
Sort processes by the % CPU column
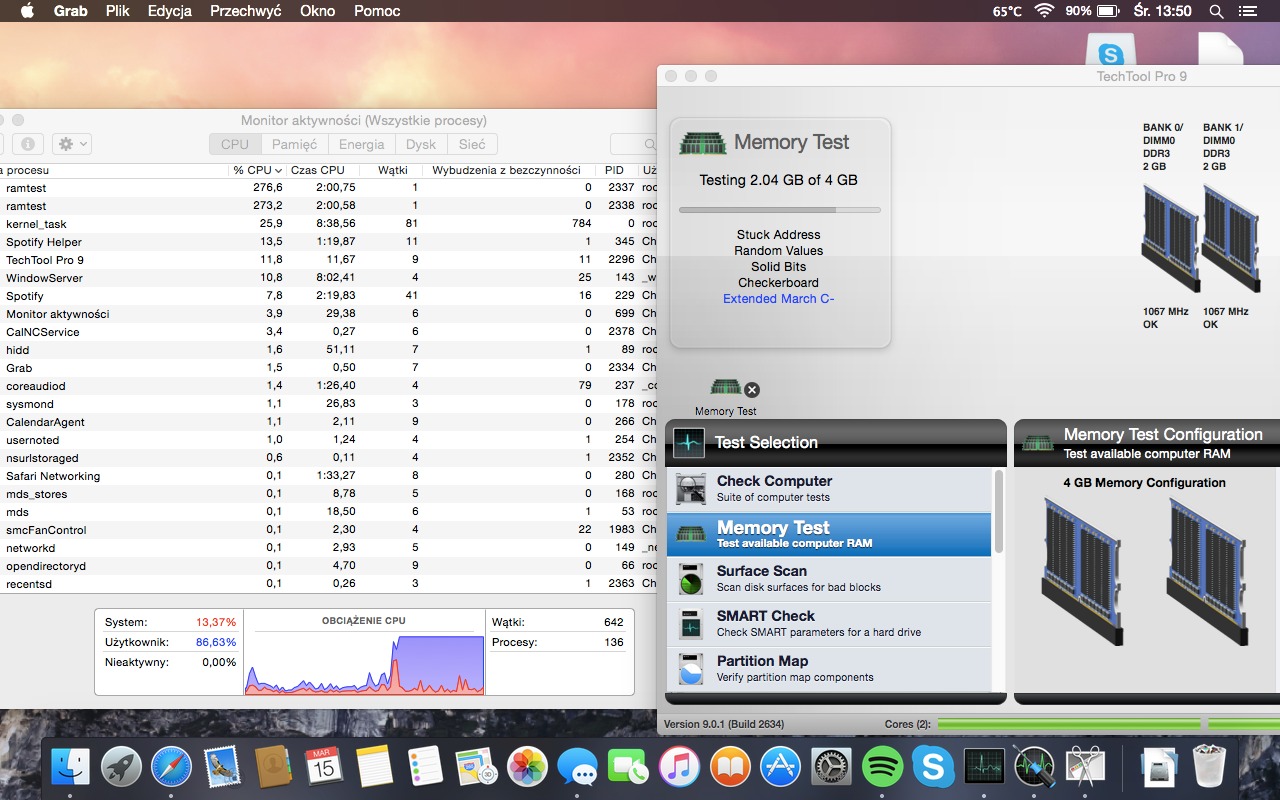coord(258,170)
